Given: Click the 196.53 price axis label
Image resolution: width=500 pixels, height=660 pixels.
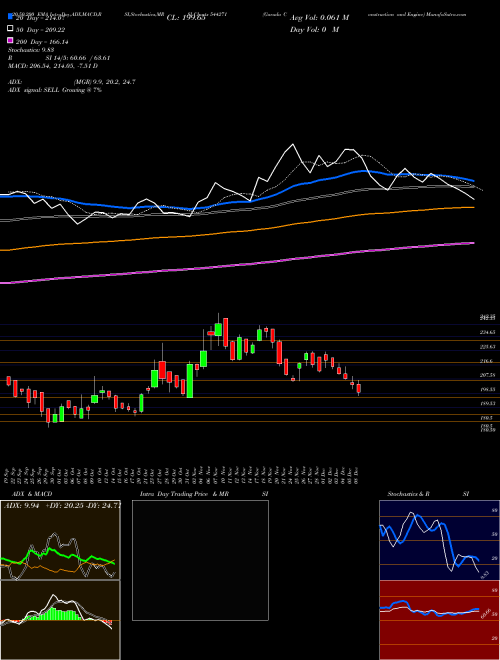Looking at the screenshot, I should coord(487,389).
